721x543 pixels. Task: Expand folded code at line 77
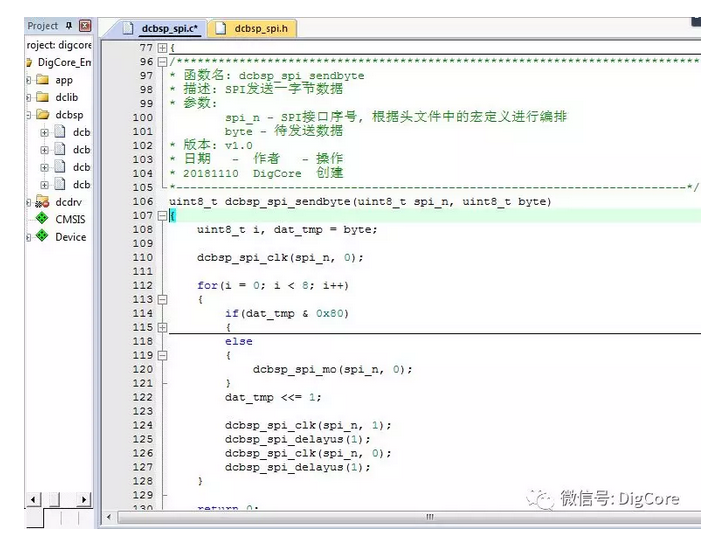click(x=162, y=48)
